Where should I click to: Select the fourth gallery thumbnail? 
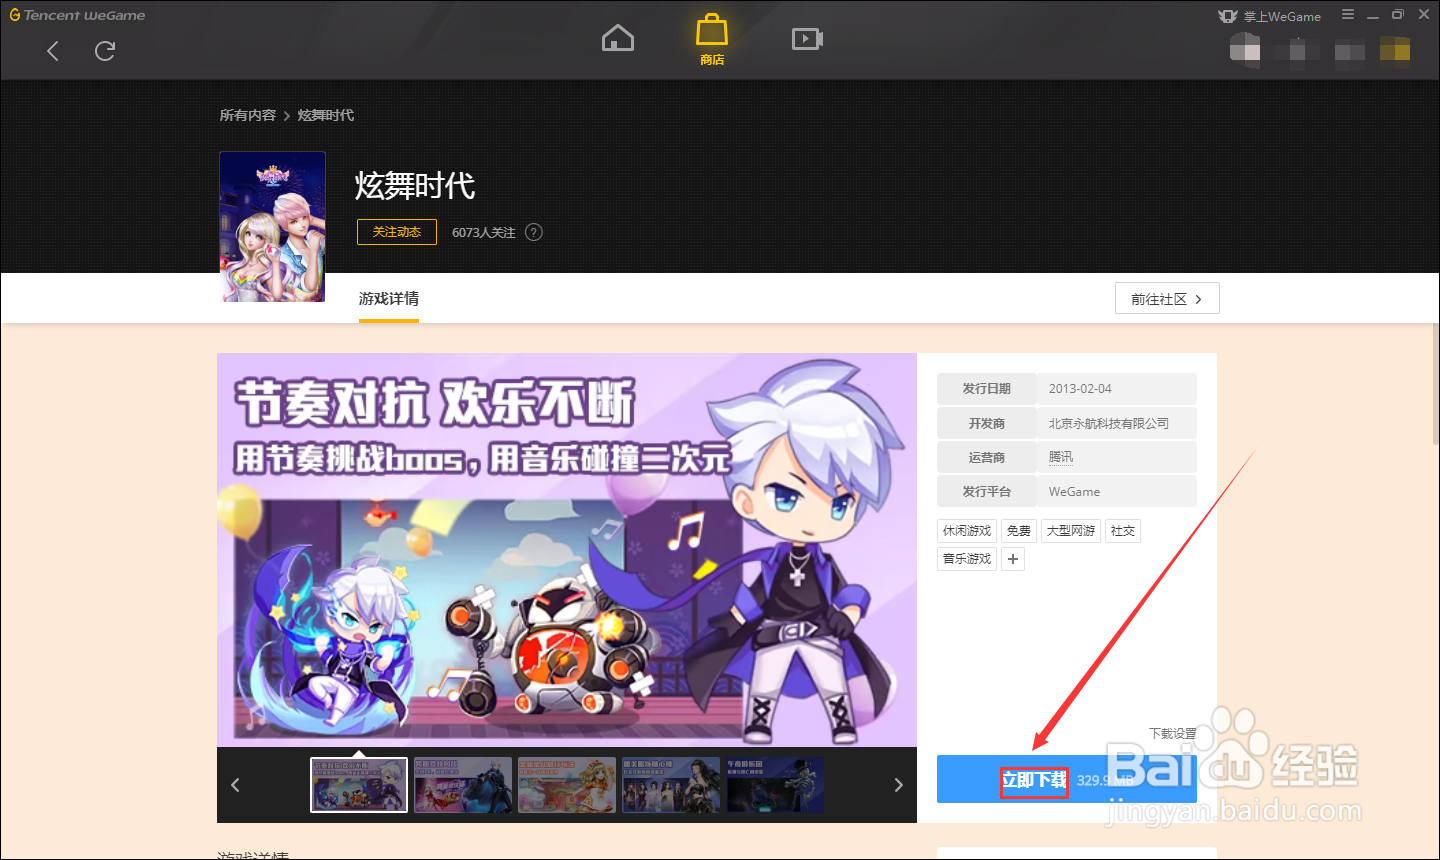pos(671,784)
